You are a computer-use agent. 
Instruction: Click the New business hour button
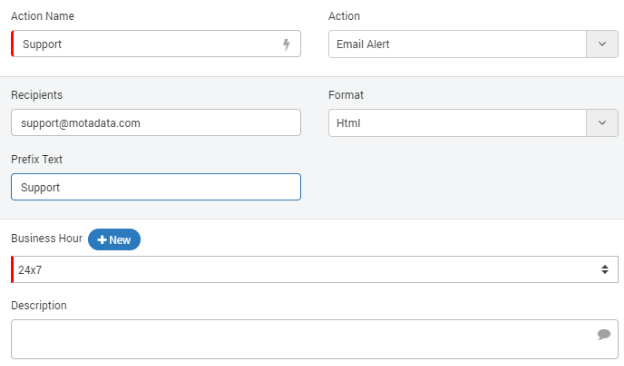tap(114, 239)
